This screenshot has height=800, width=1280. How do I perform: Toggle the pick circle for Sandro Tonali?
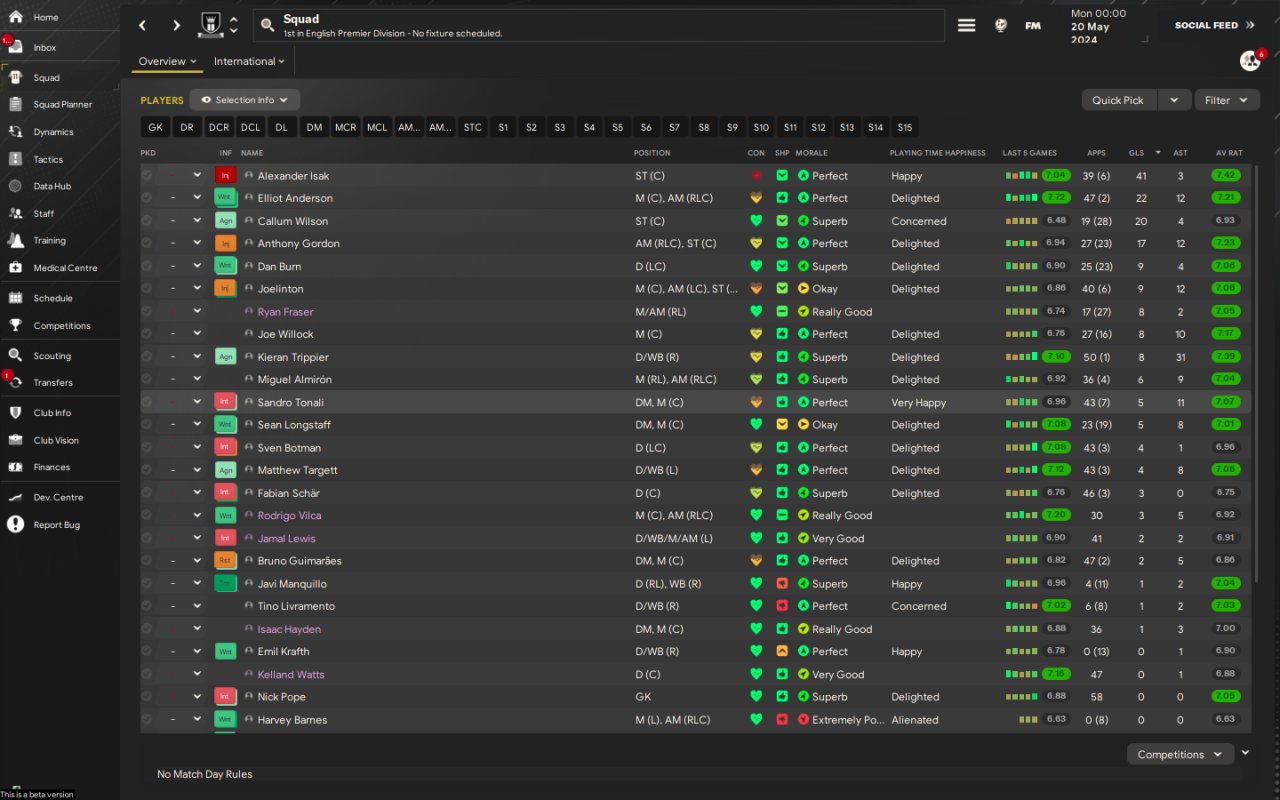pos(147,402)
